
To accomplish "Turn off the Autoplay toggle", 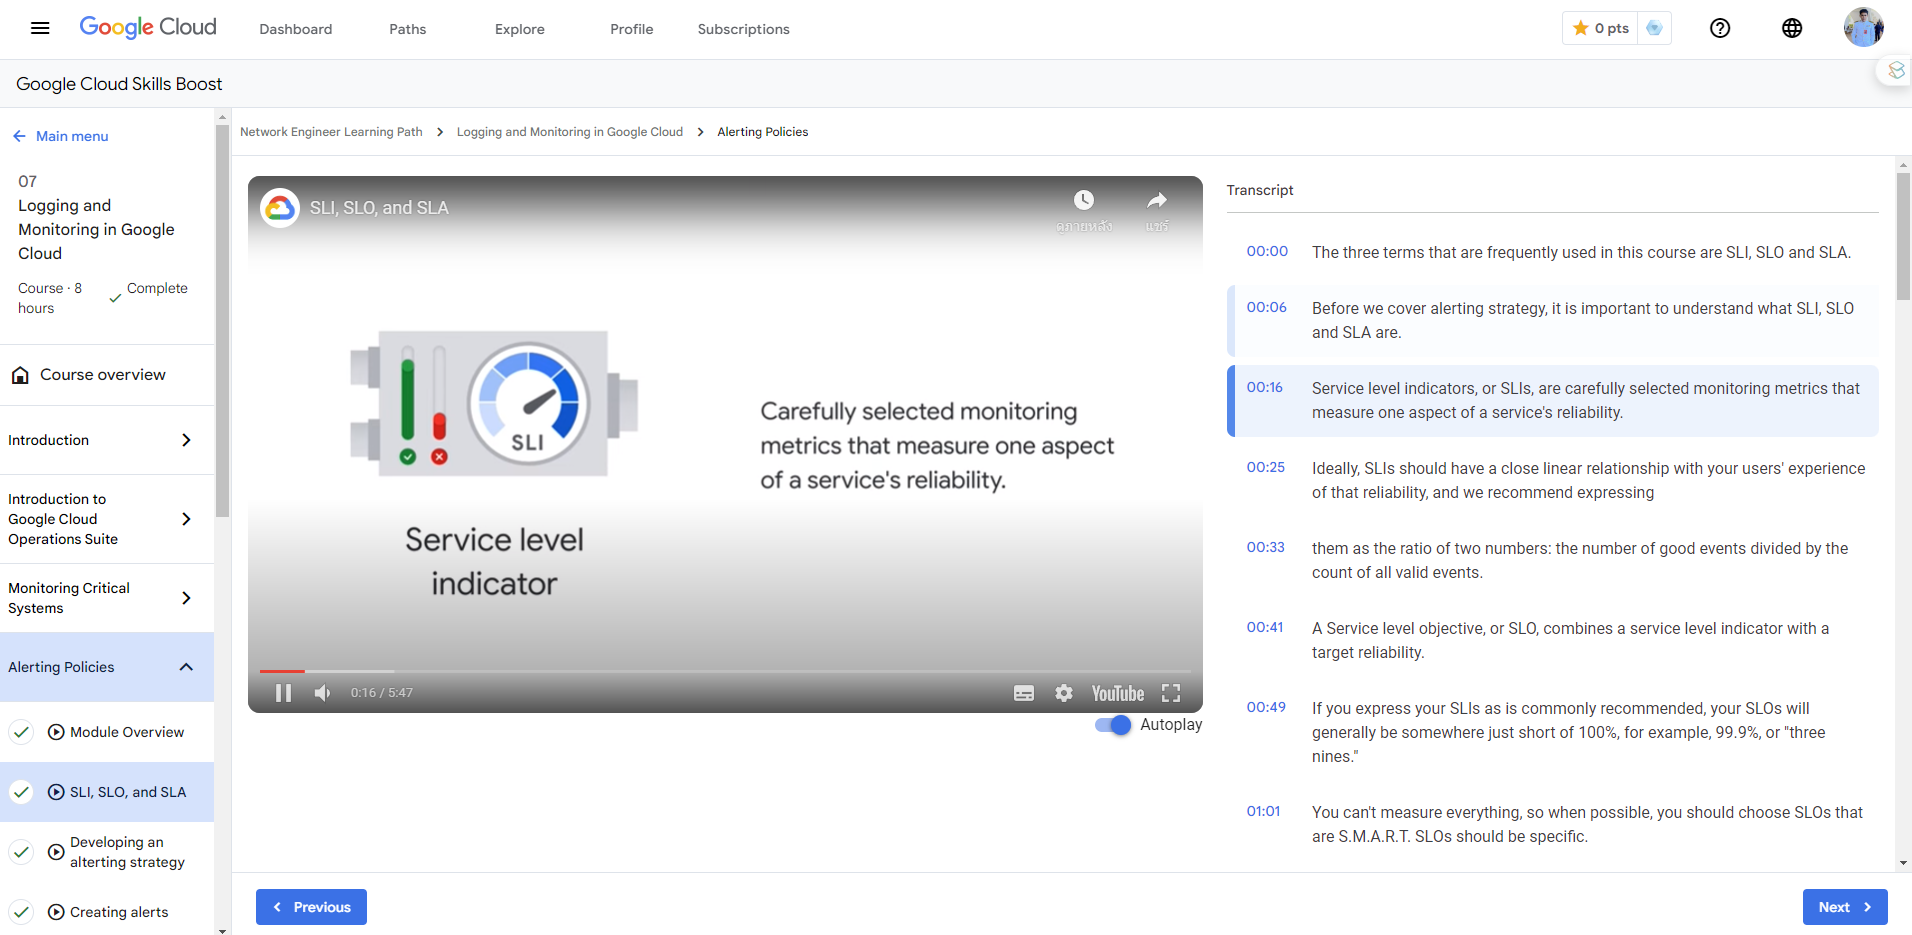I will click(x=1113, y=725).
